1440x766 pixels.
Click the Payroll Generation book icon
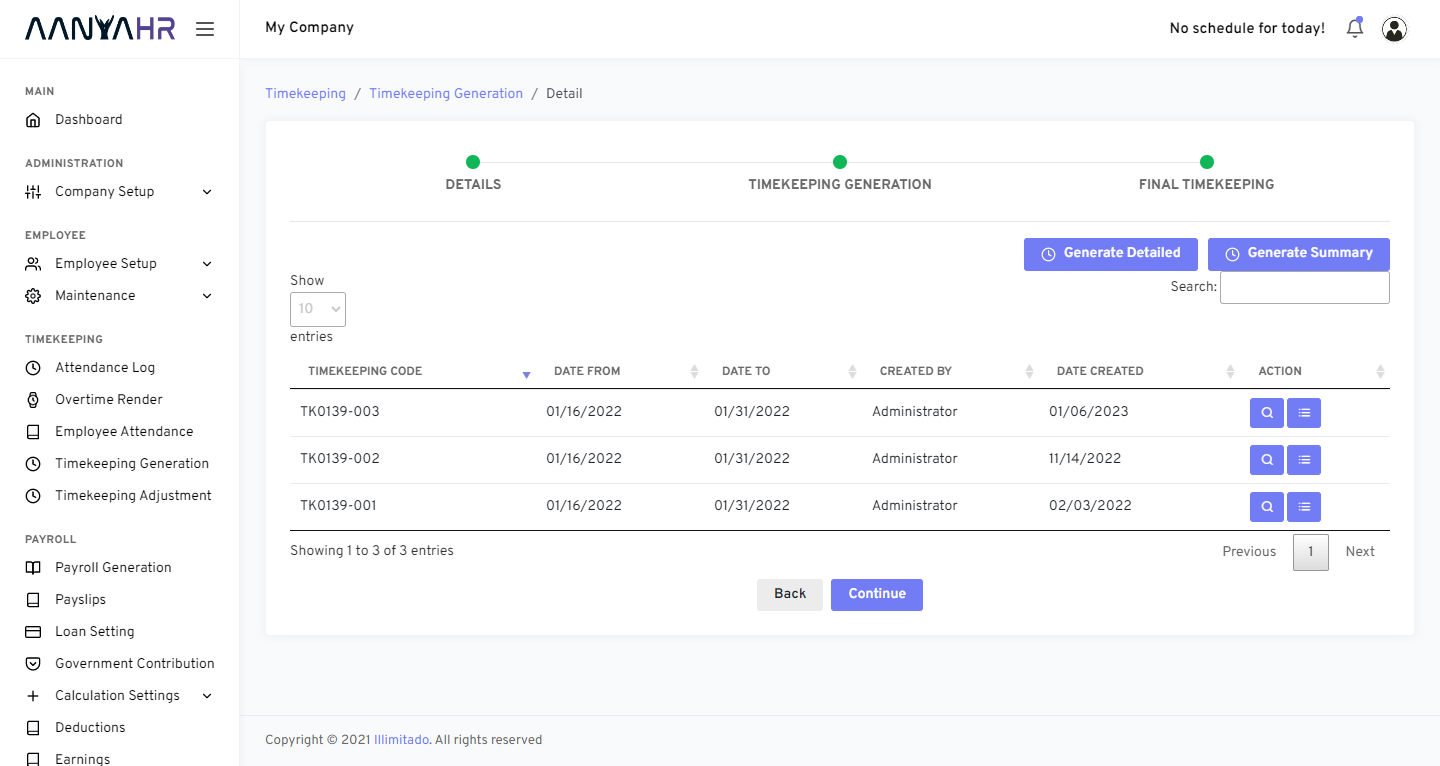point(33,567)
